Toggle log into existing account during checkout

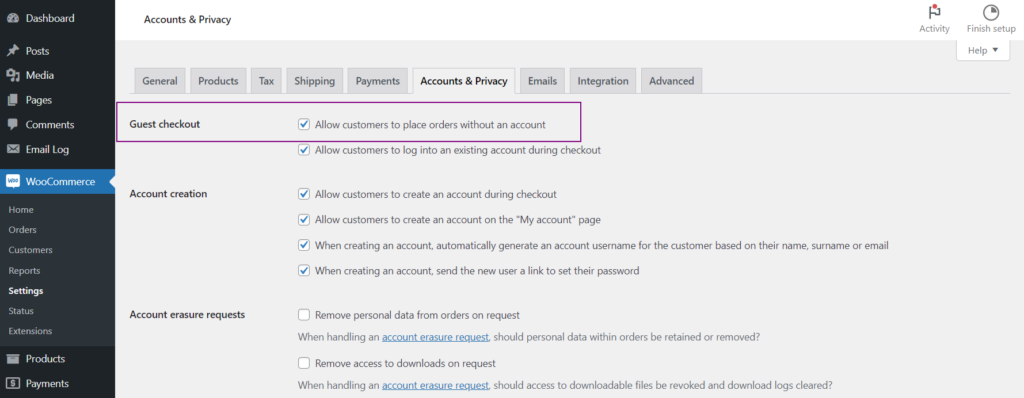point(304,150)
